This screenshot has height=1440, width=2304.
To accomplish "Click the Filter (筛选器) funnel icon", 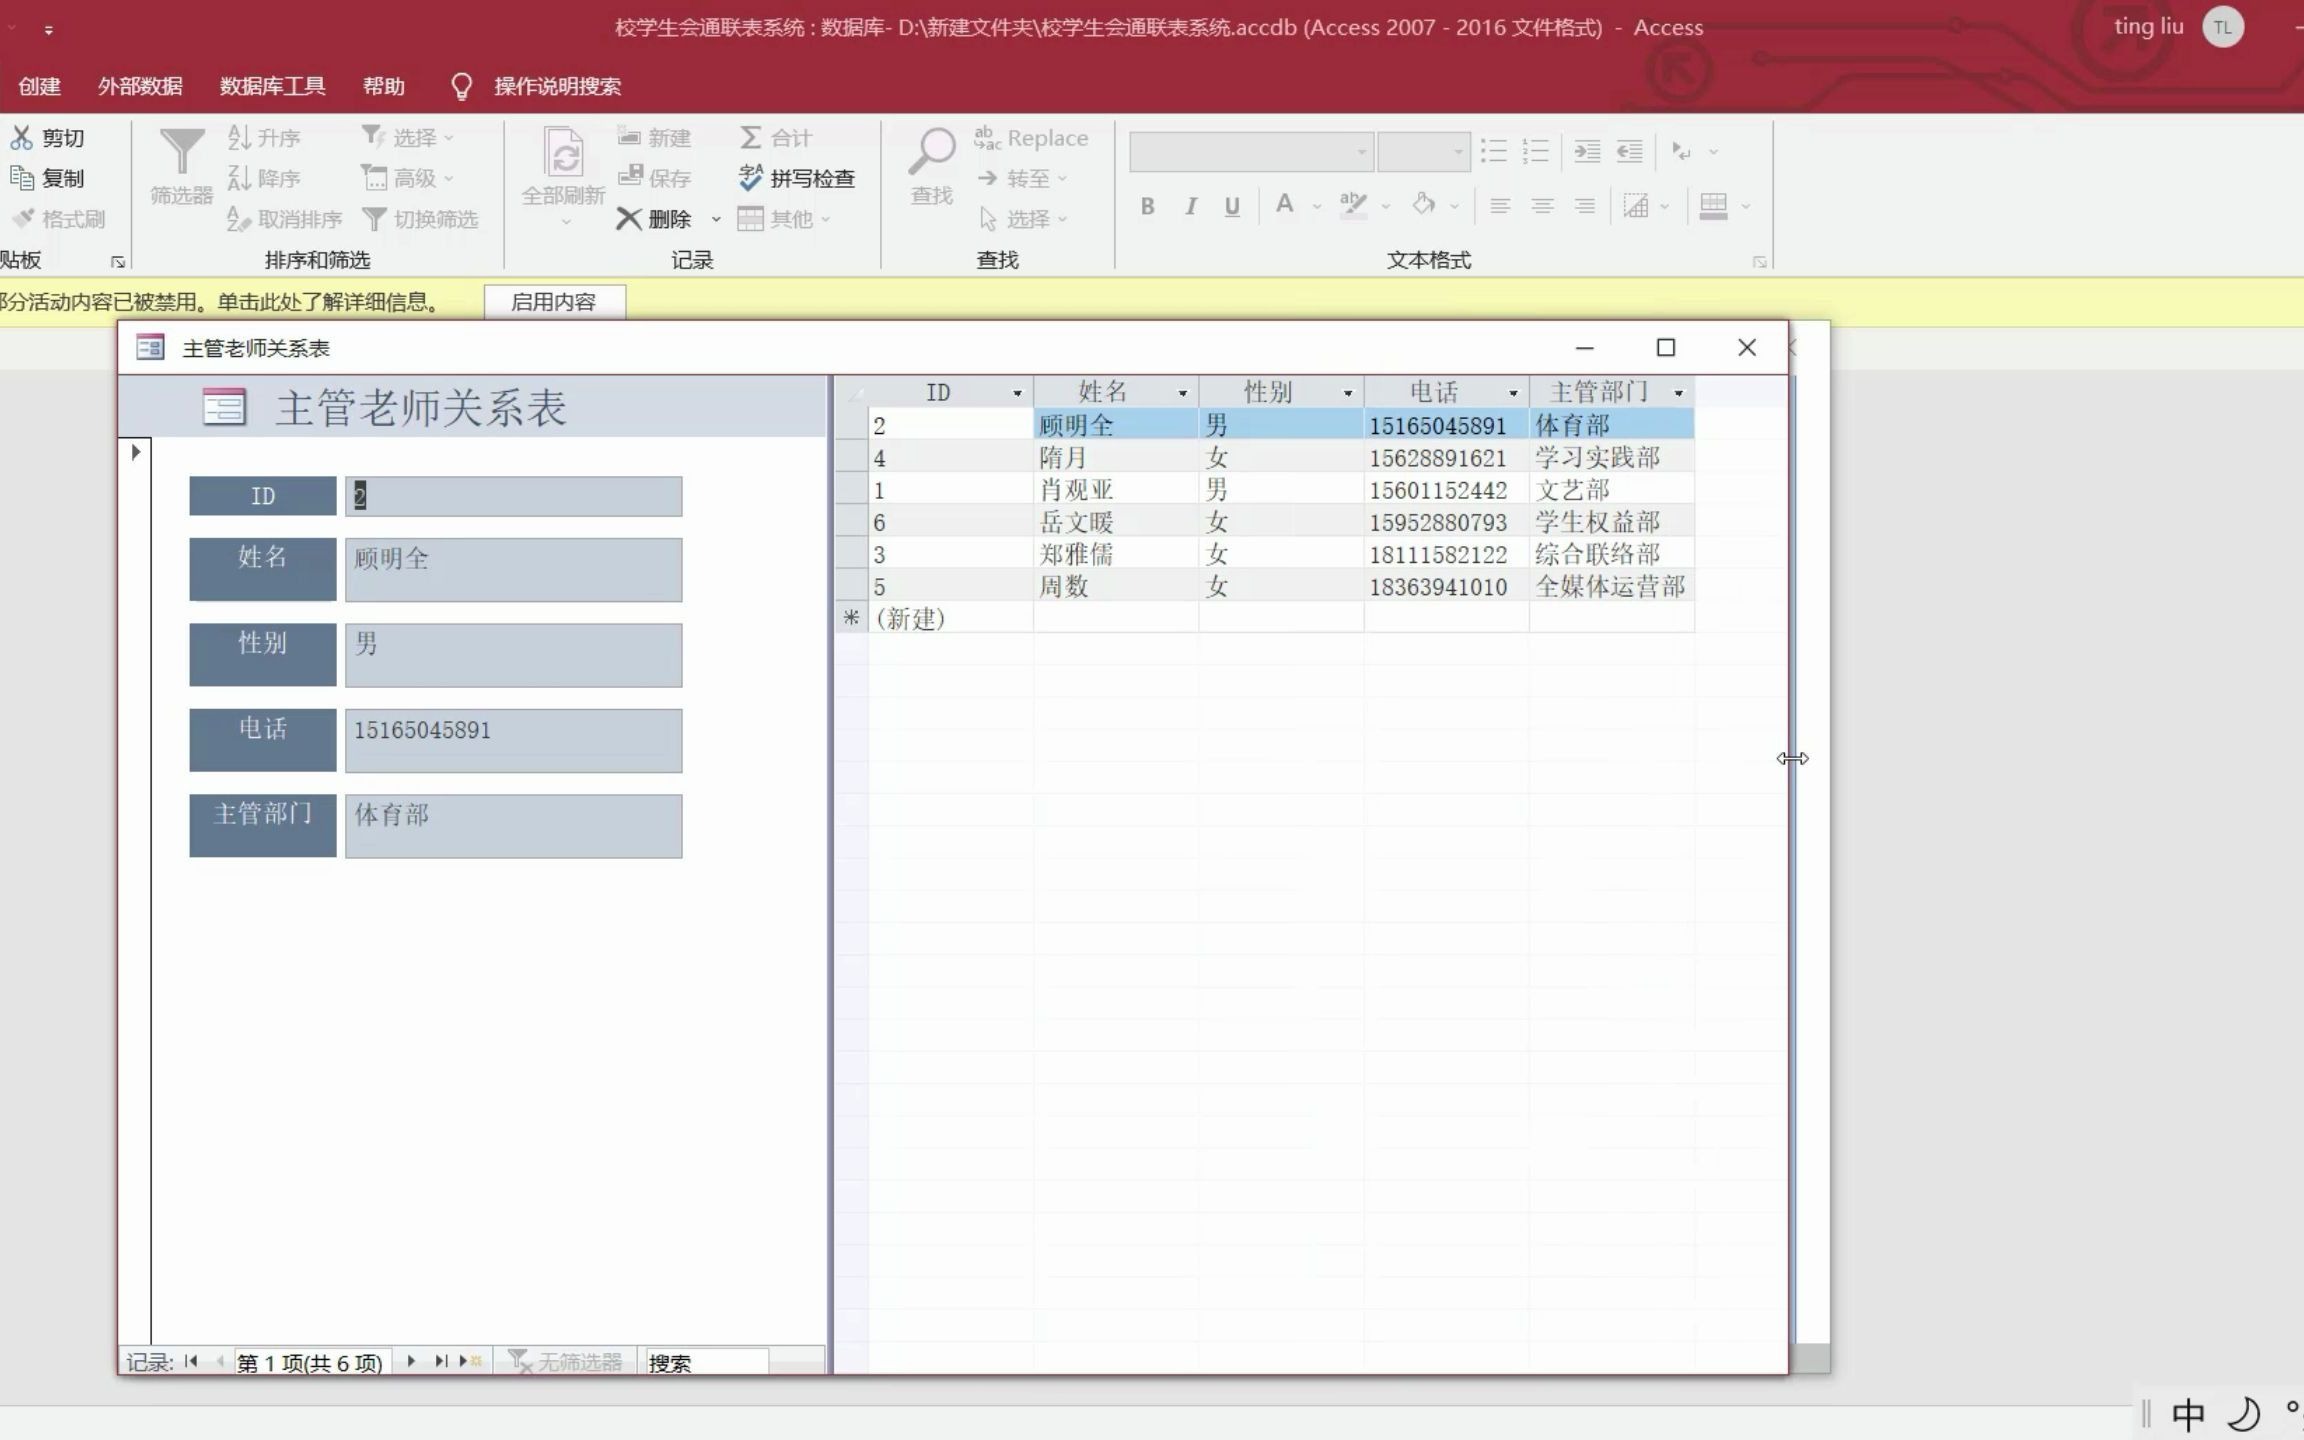I will point(181,152).
